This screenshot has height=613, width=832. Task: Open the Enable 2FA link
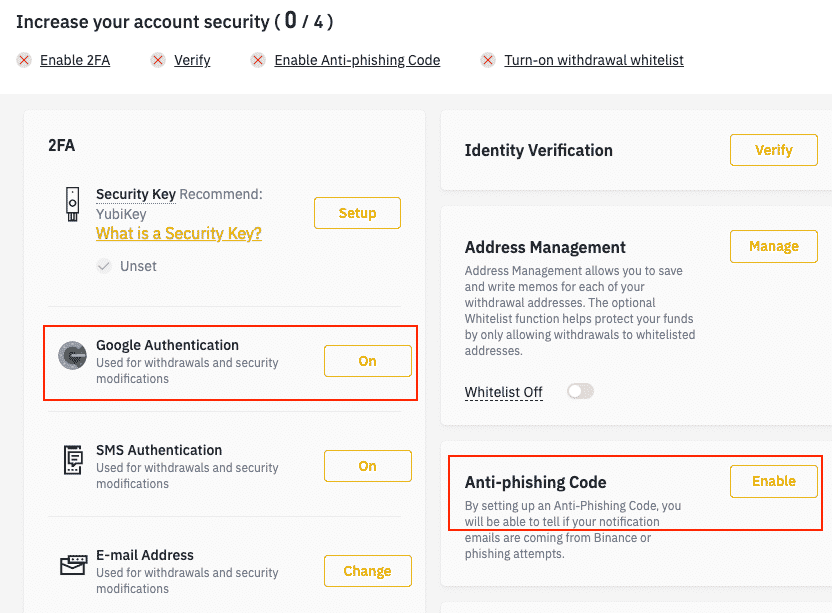click(75, 61)
